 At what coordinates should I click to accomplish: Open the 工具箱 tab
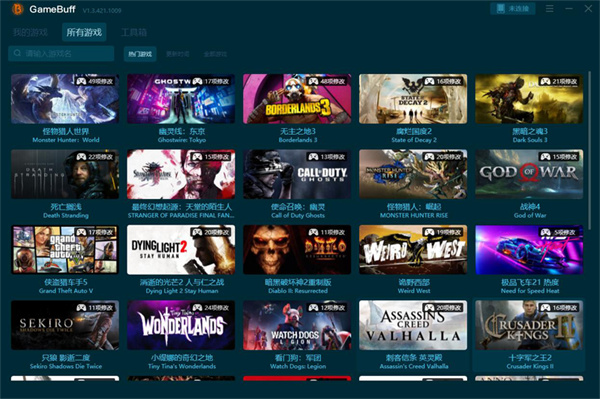click(134, 32)
